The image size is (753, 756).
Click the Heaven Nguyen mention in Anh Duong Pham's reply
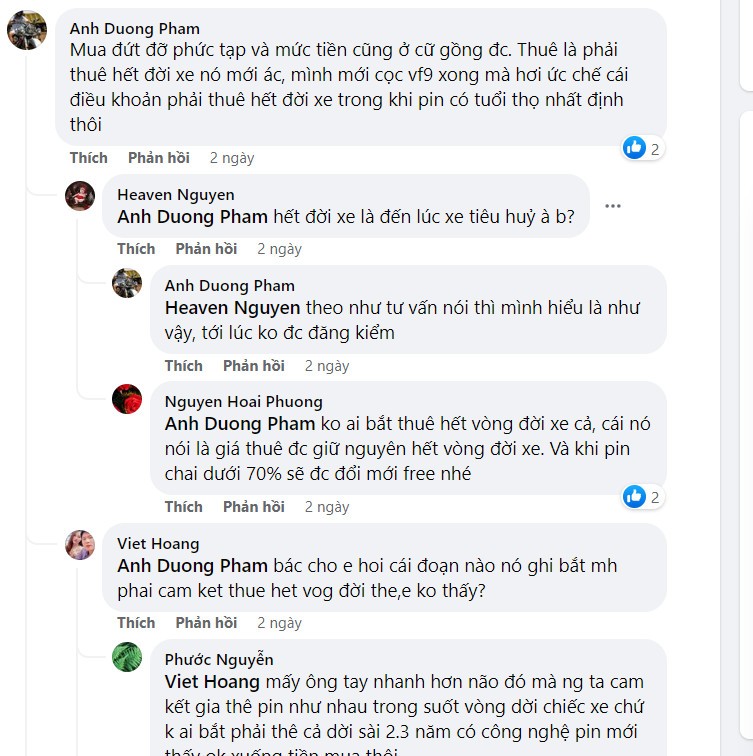point(233,308)
